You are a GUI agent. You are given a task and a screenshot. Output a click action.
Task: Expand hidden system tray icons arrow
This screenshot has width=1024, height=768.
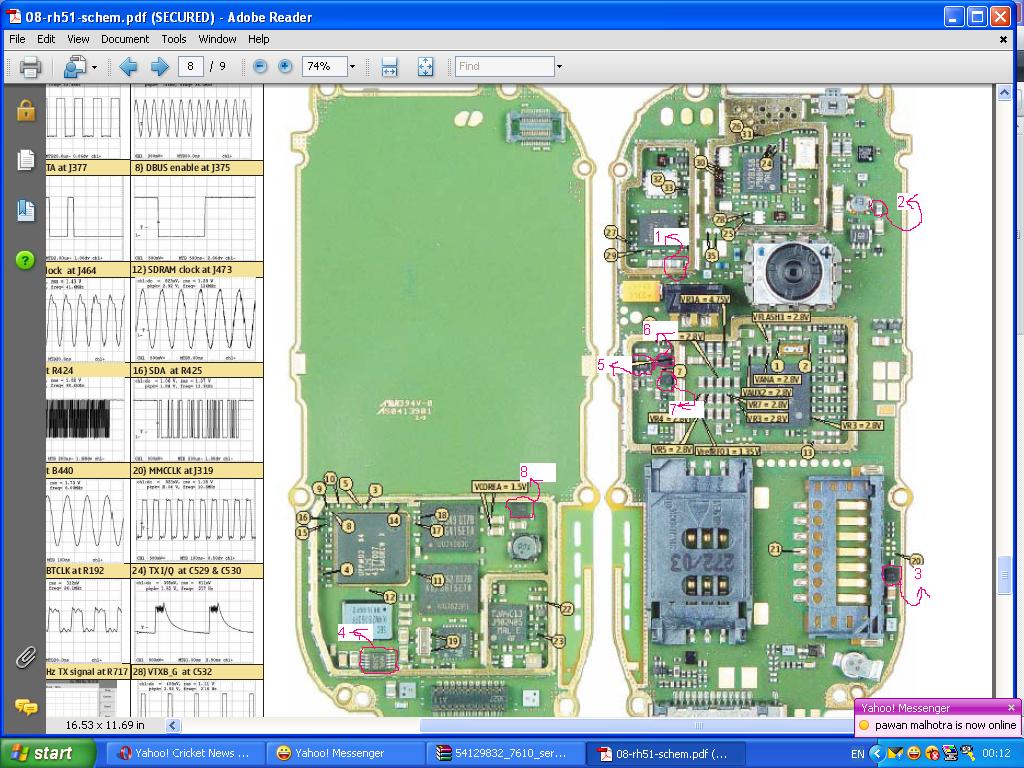877,754
